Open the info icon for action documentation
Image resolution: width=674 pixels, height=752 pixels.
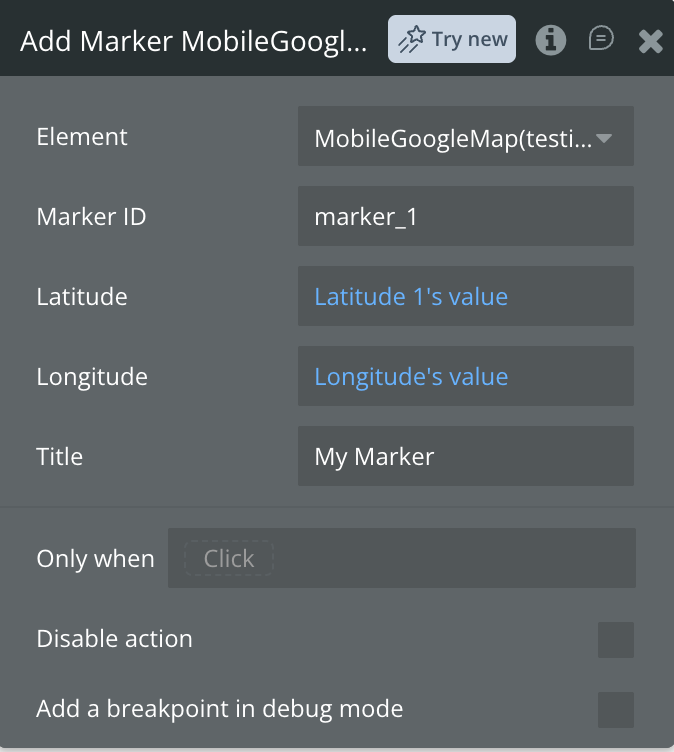[x=550, y=40]
